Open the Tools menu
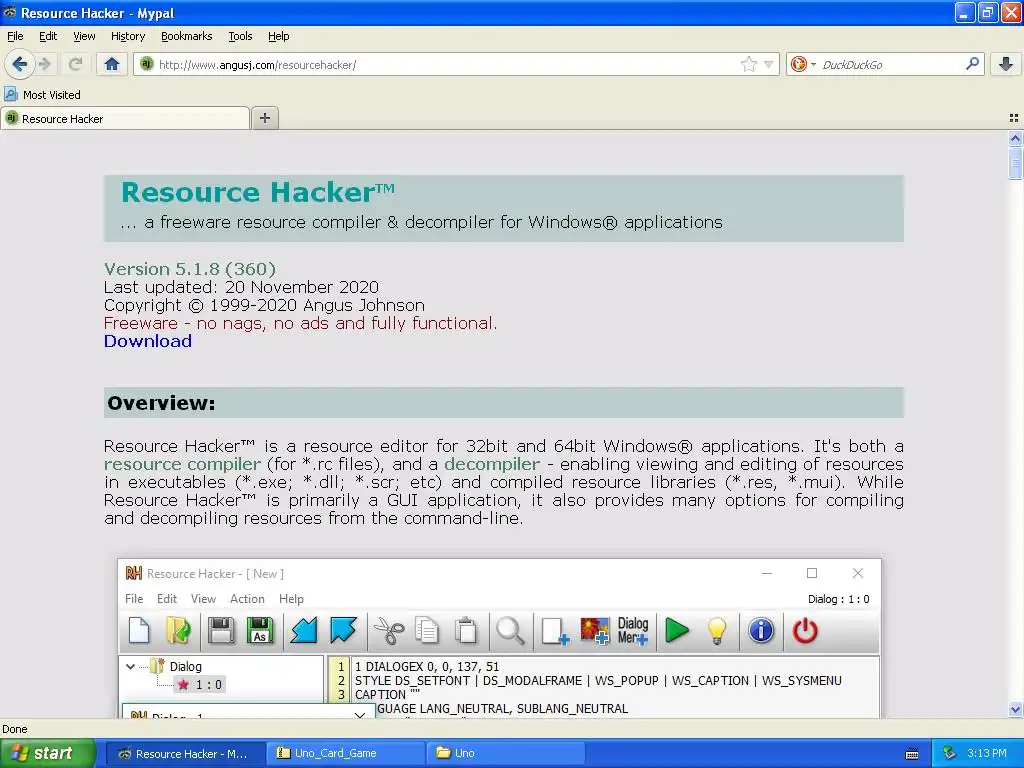1024x768 pixels. pos(240,36)
